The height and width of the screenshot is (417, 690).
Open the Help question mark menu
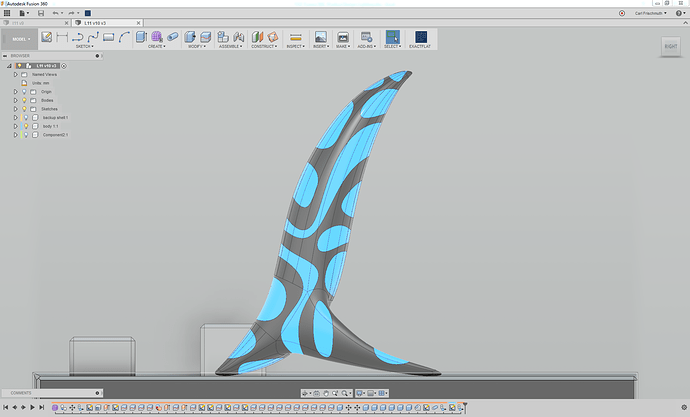680,13
